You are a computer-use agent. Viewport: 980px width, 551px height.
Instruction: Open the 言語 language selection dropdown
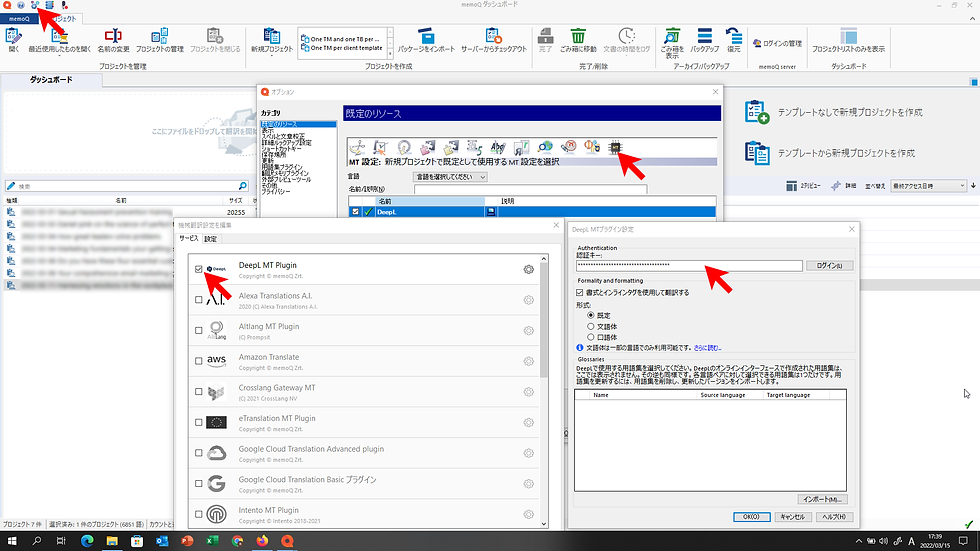click(x=450, y=177)
